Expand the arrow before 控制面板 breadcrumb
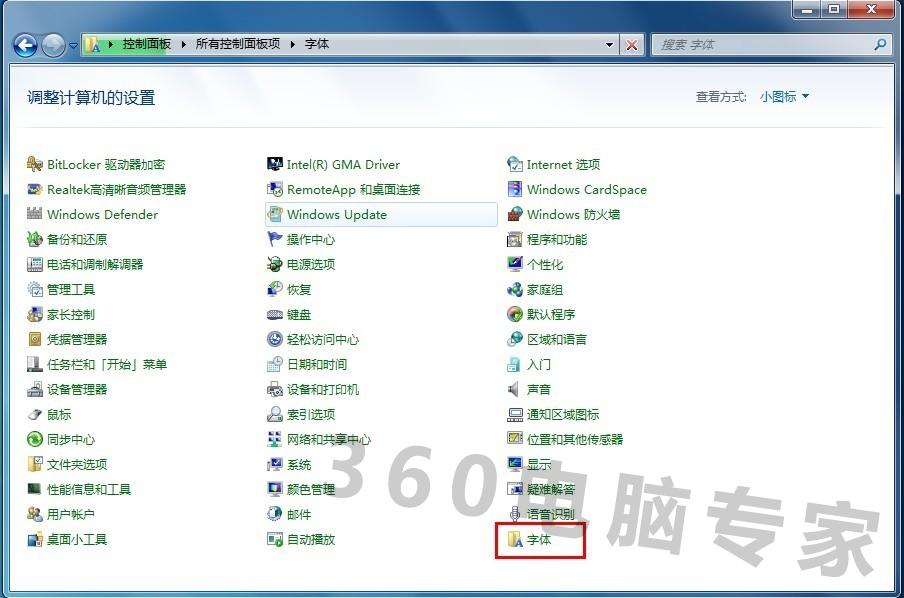Viewport: 904px width, 598px height. (x=111, y=44)
